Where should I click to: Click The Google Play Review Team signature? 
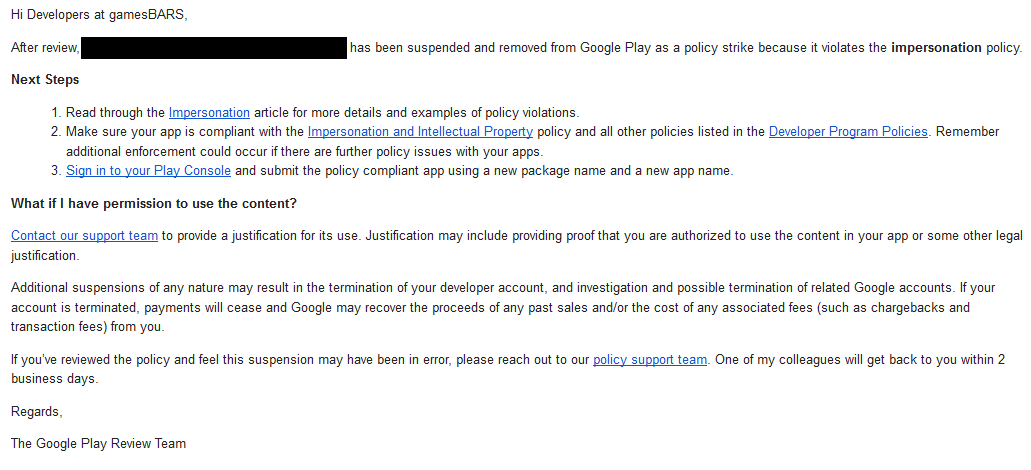(98, 443)
